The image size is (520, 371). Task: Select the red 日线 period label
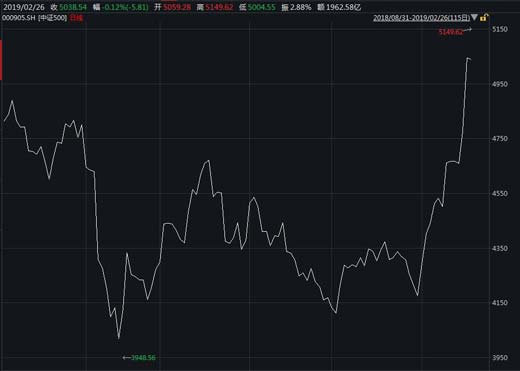click(76, 18)
